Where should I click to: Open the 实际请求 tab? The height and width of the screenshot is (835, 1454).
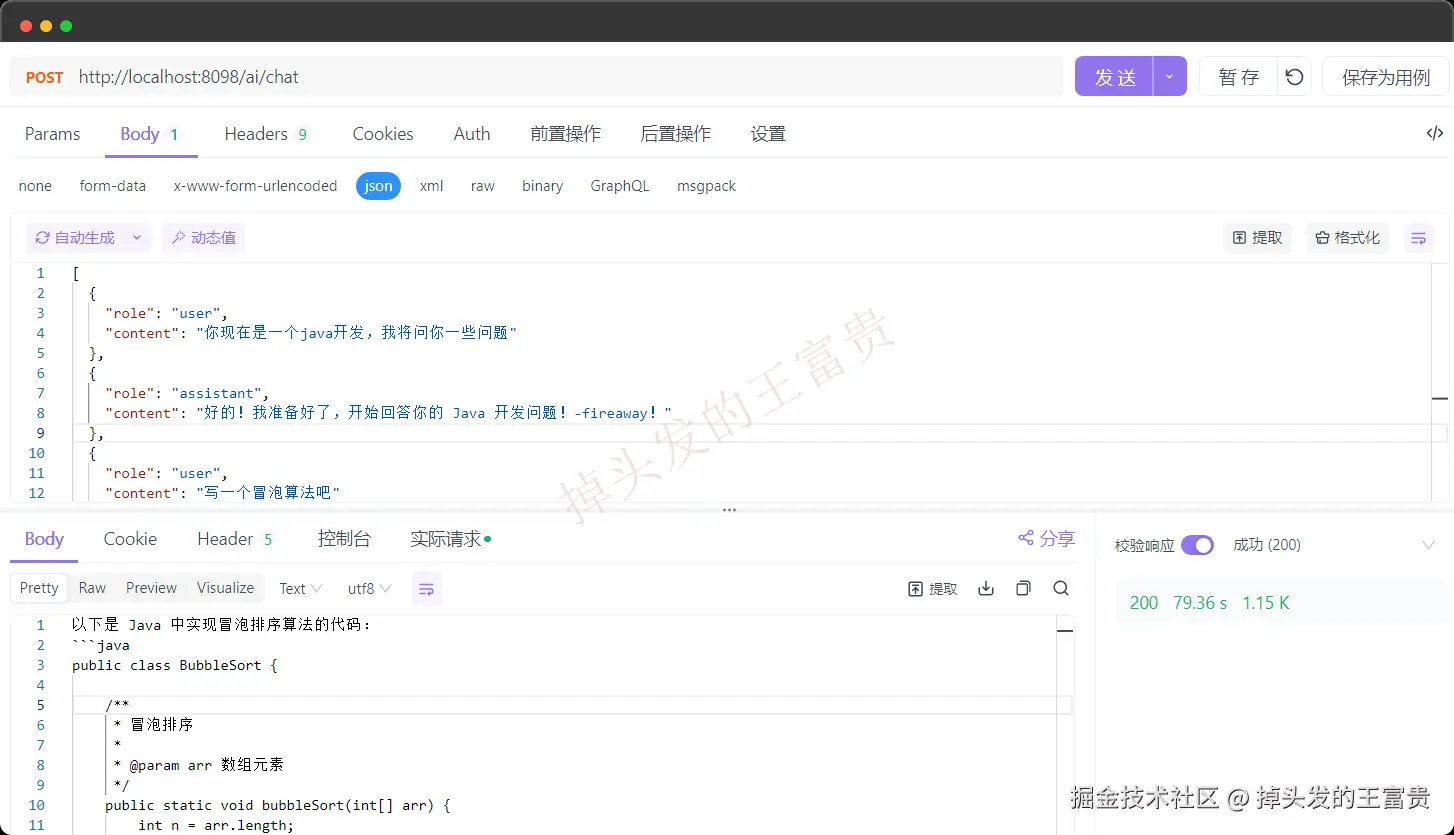(450, 539)
